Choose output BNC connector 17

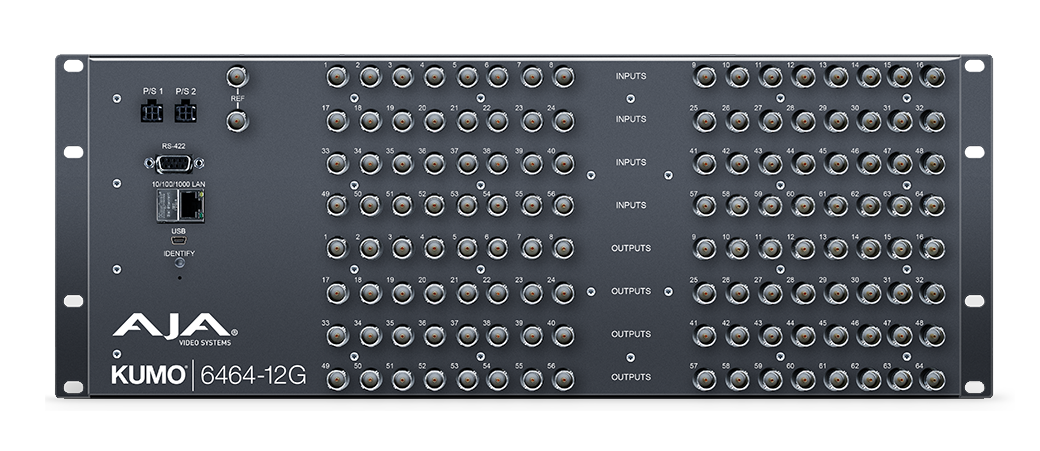337,292
